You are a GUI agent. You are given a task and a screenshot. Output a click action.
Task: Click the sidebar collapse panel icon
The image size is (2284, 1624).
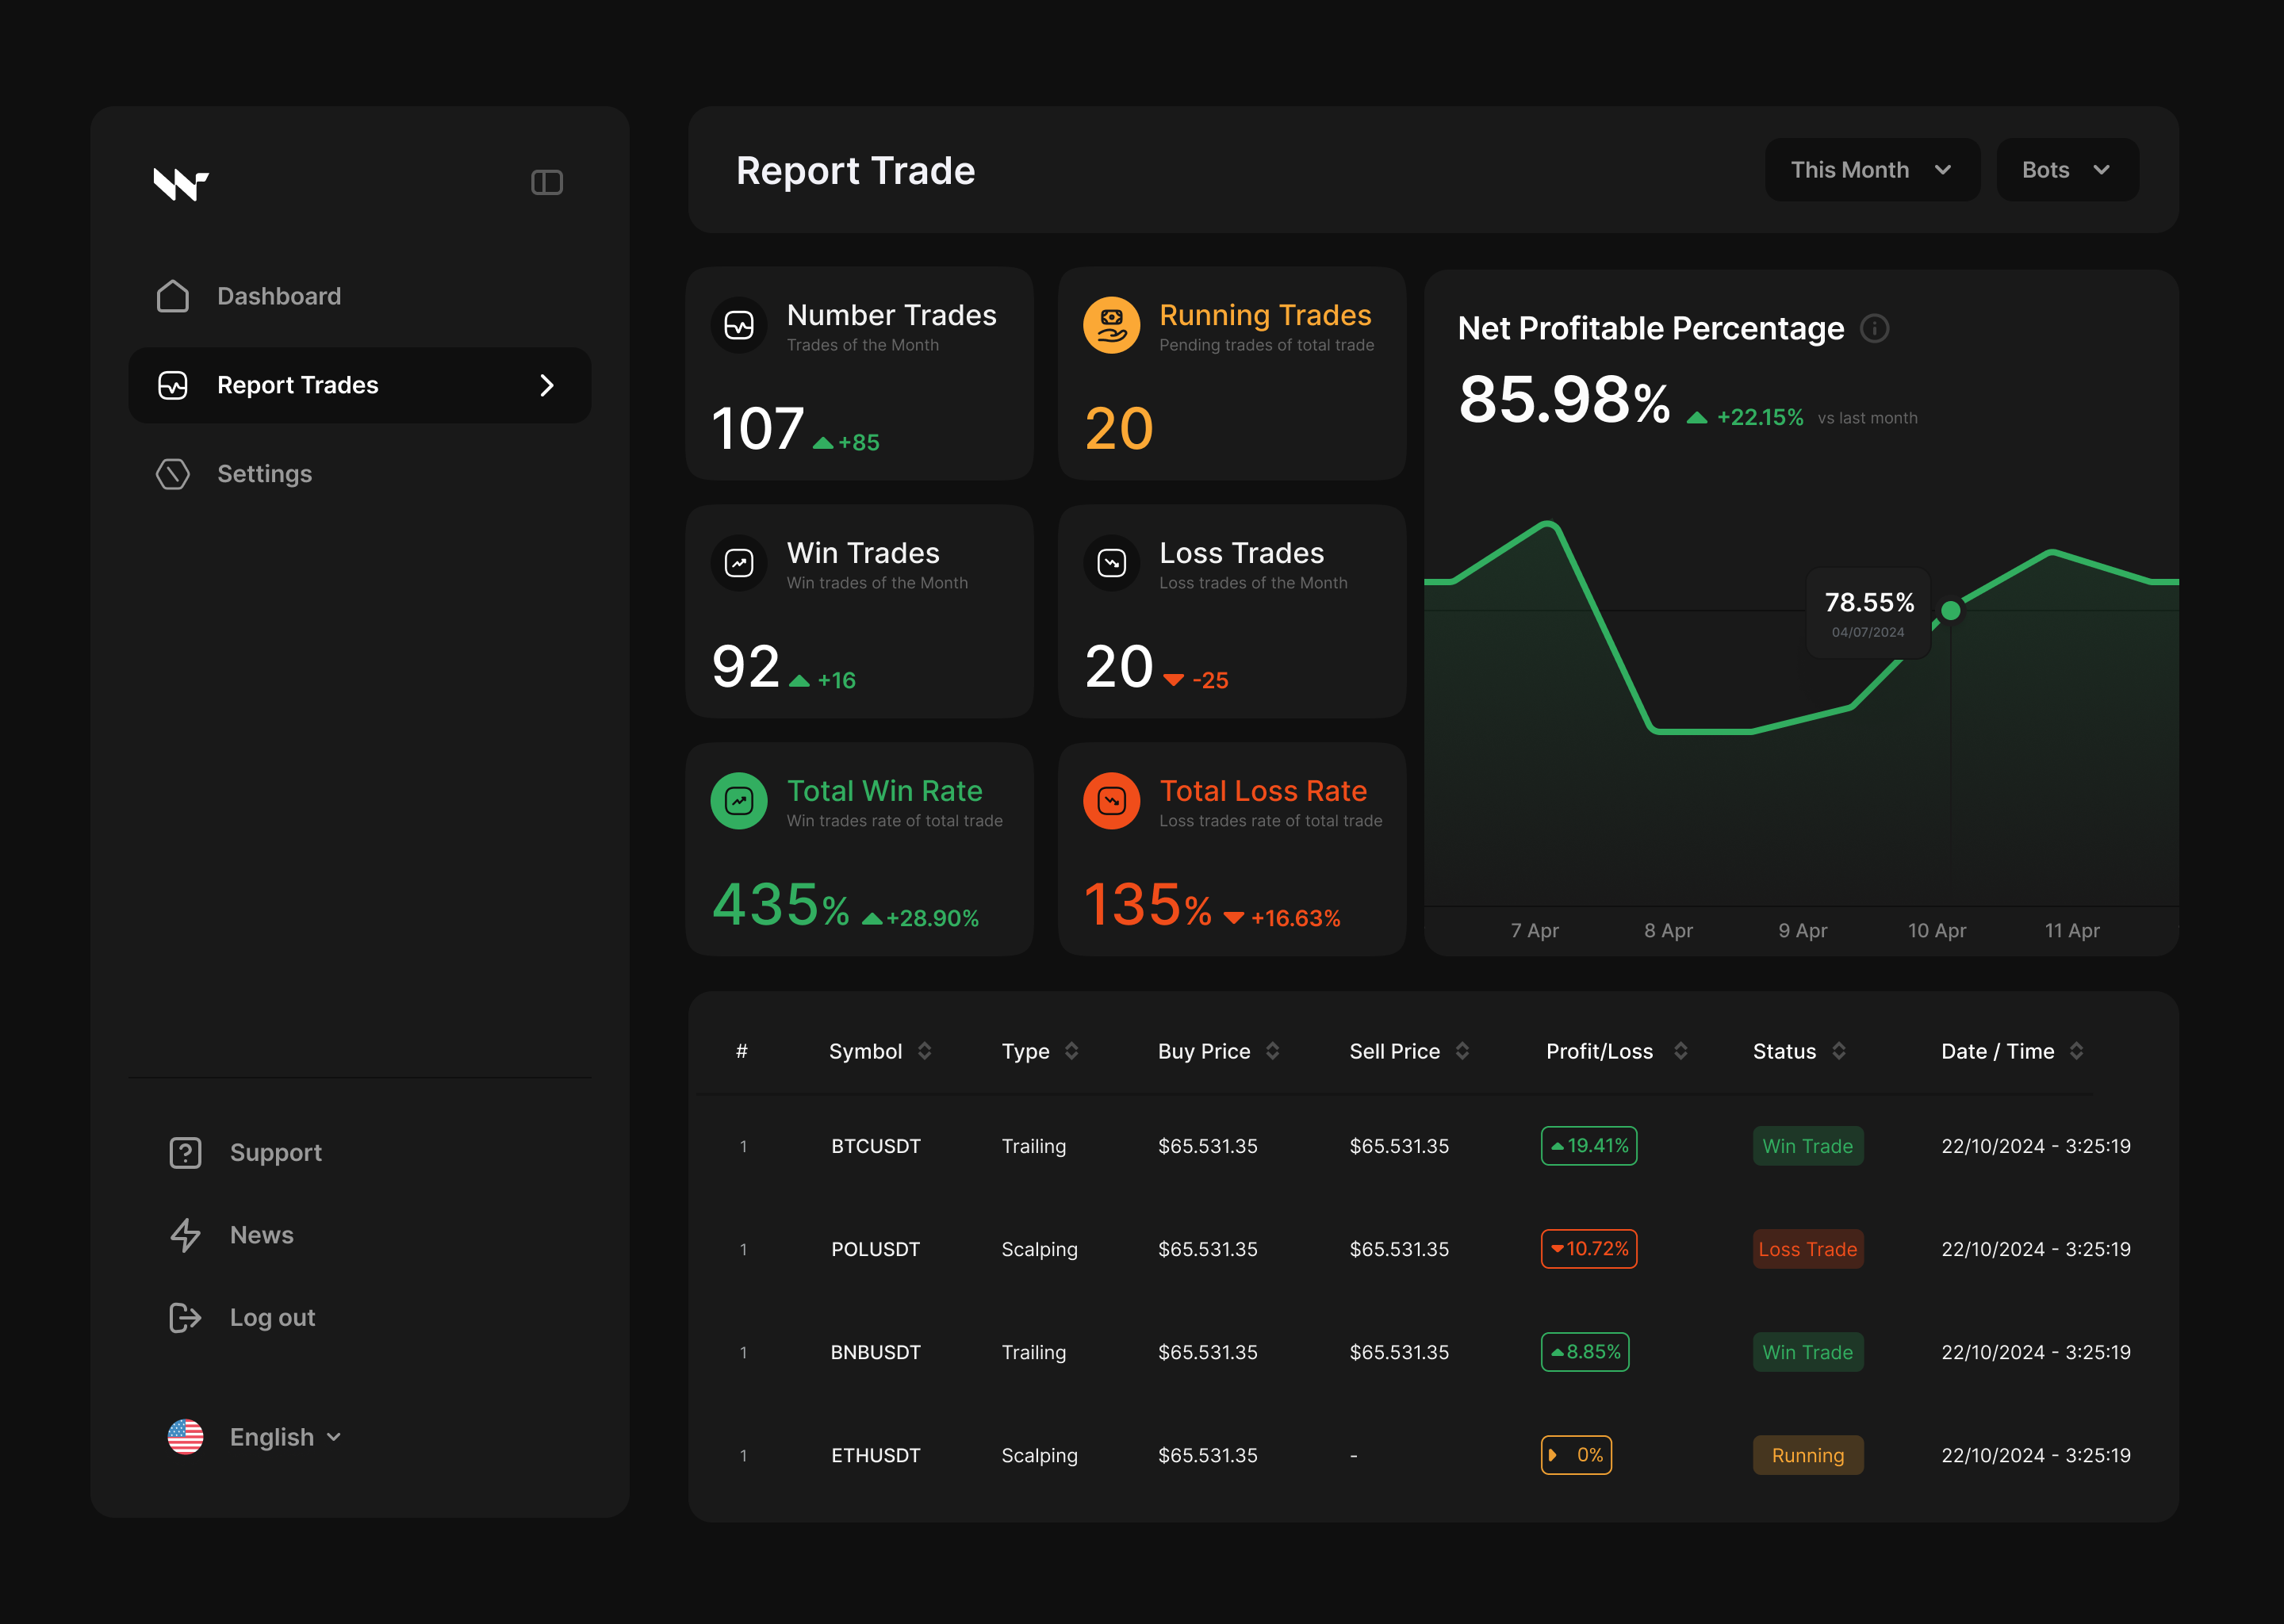coord(546,182)
